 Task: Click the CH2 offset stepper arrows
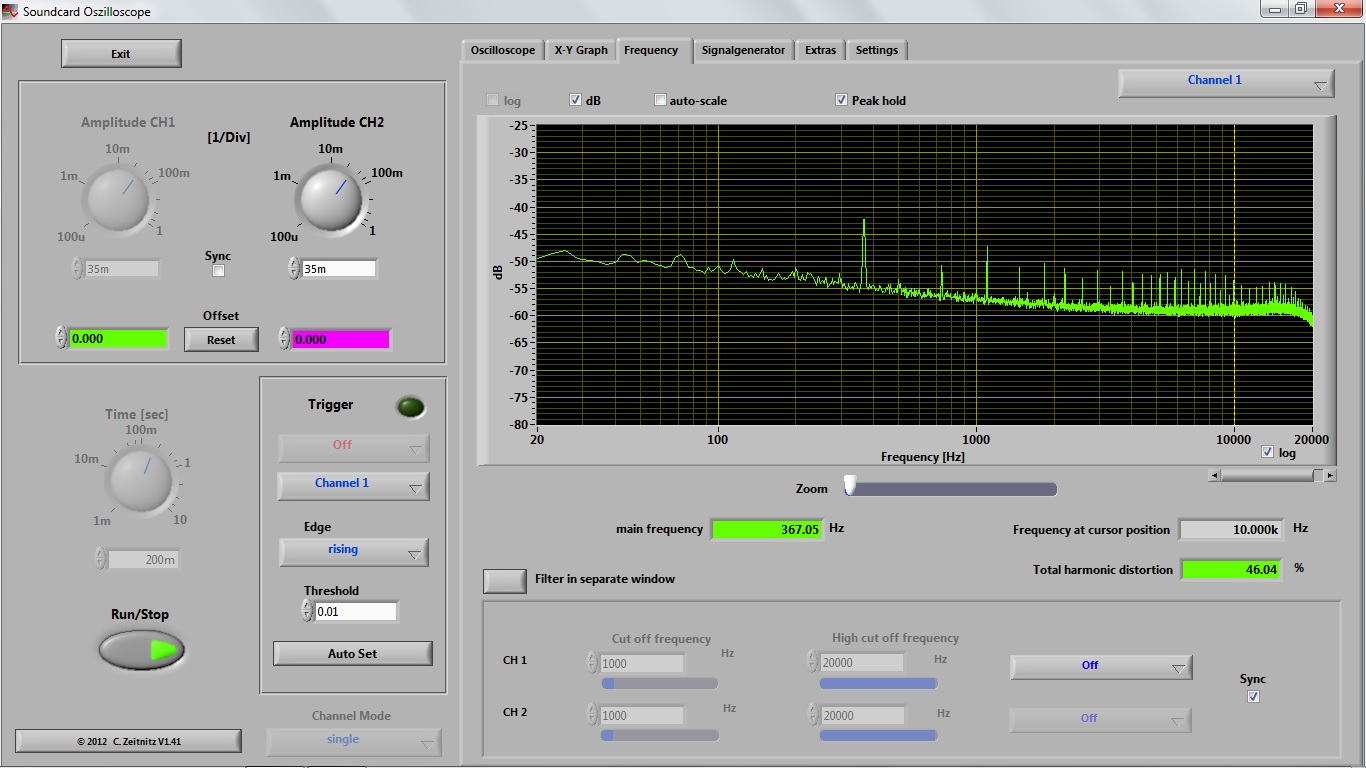[284, 339]
